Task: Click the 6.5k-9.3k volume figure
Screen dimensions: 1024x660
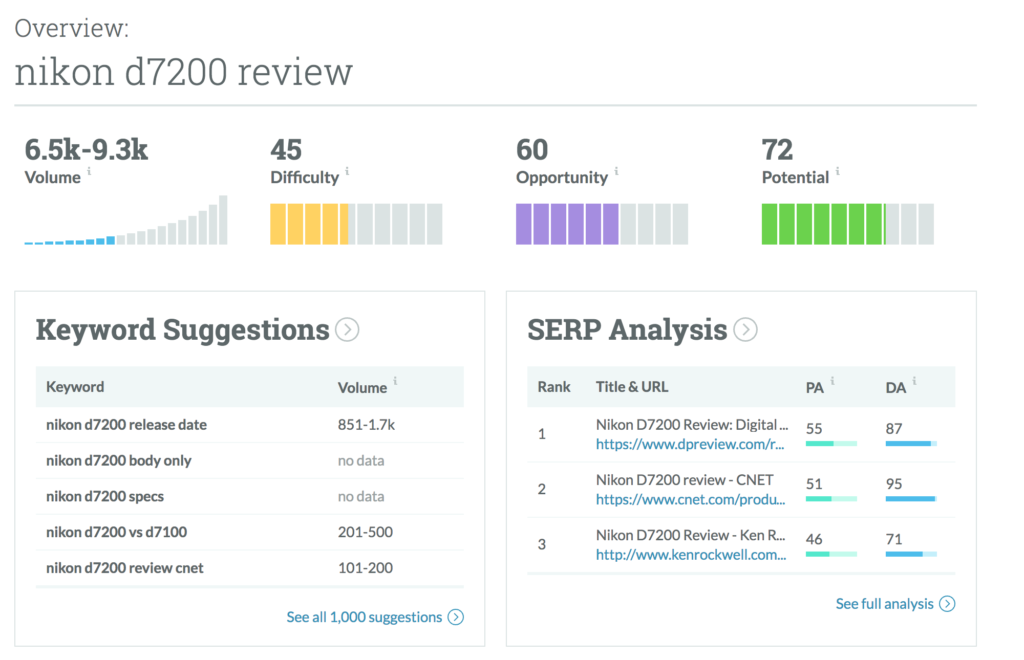Action: pos(86,150)
